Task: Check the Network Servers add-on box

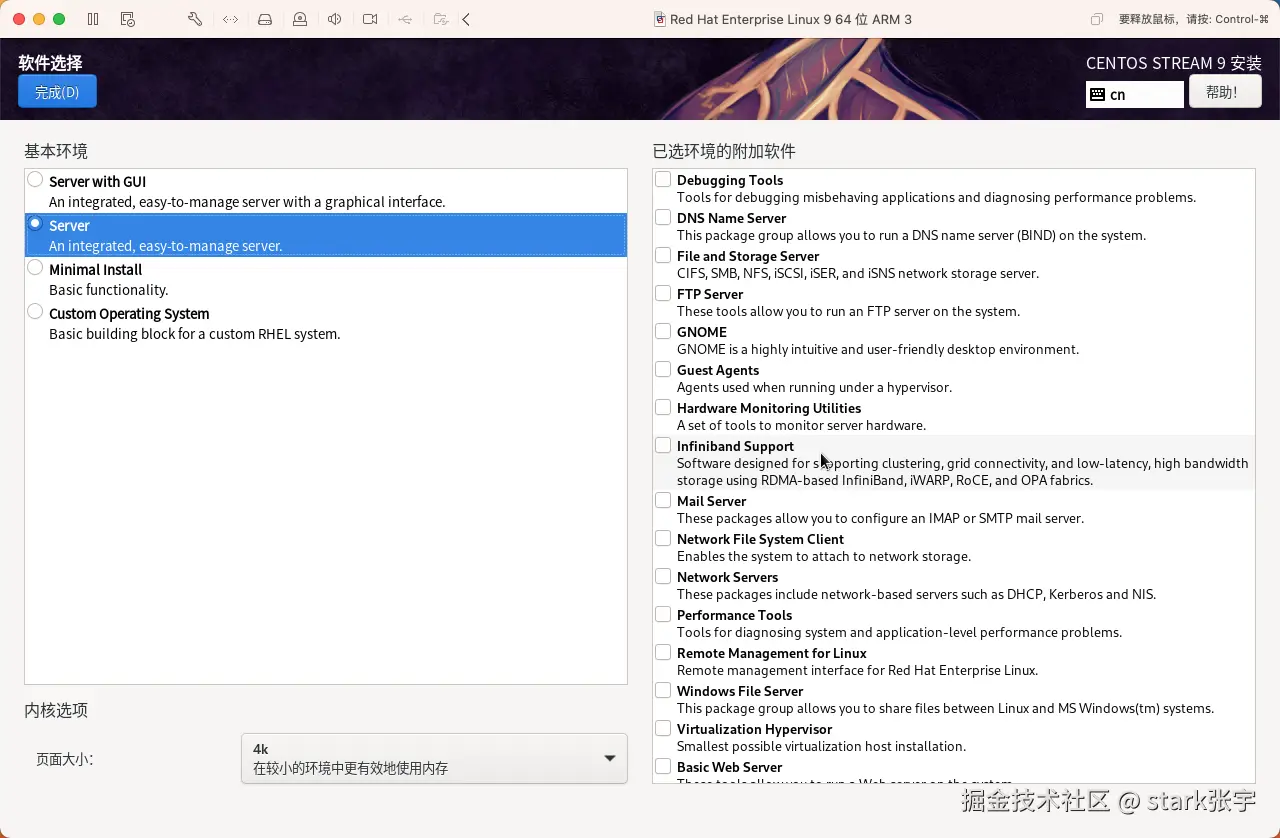Action: [x=663, y=576]
